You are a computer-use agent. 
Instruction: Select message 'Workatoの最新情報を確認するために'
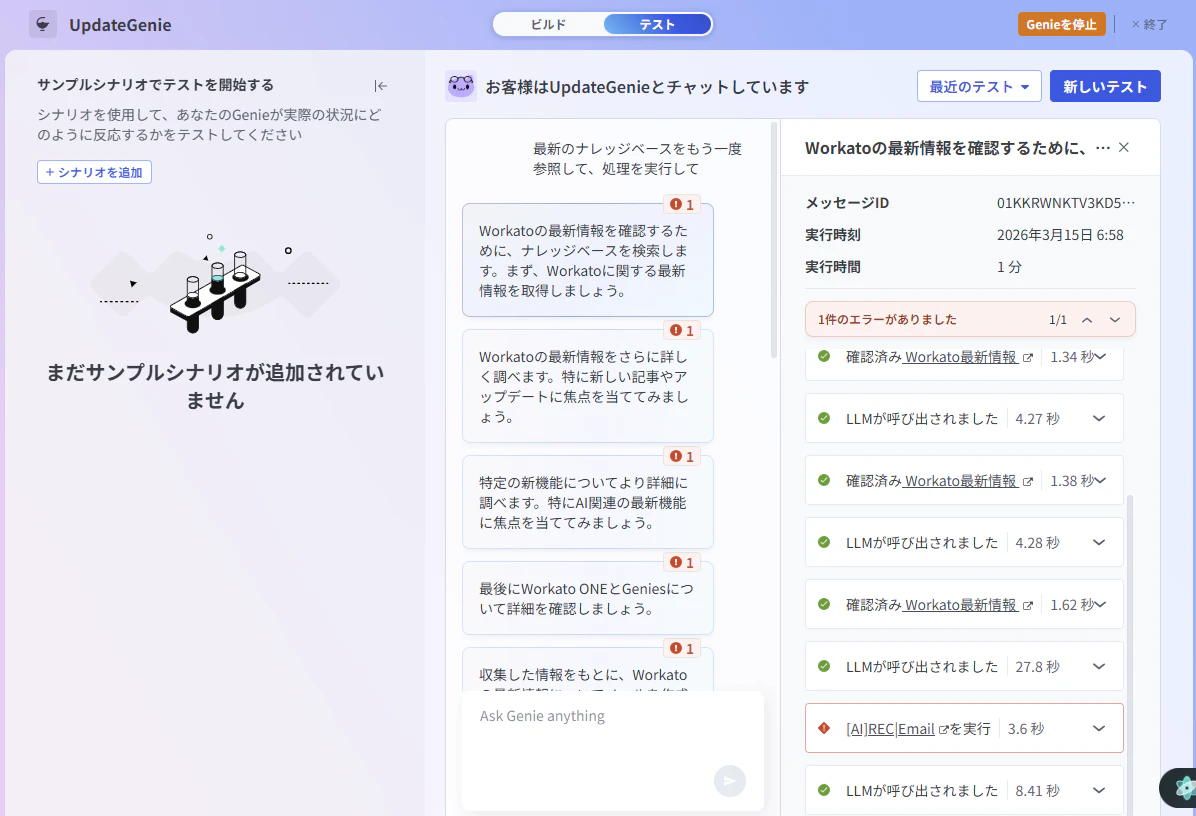click(587, 260)
